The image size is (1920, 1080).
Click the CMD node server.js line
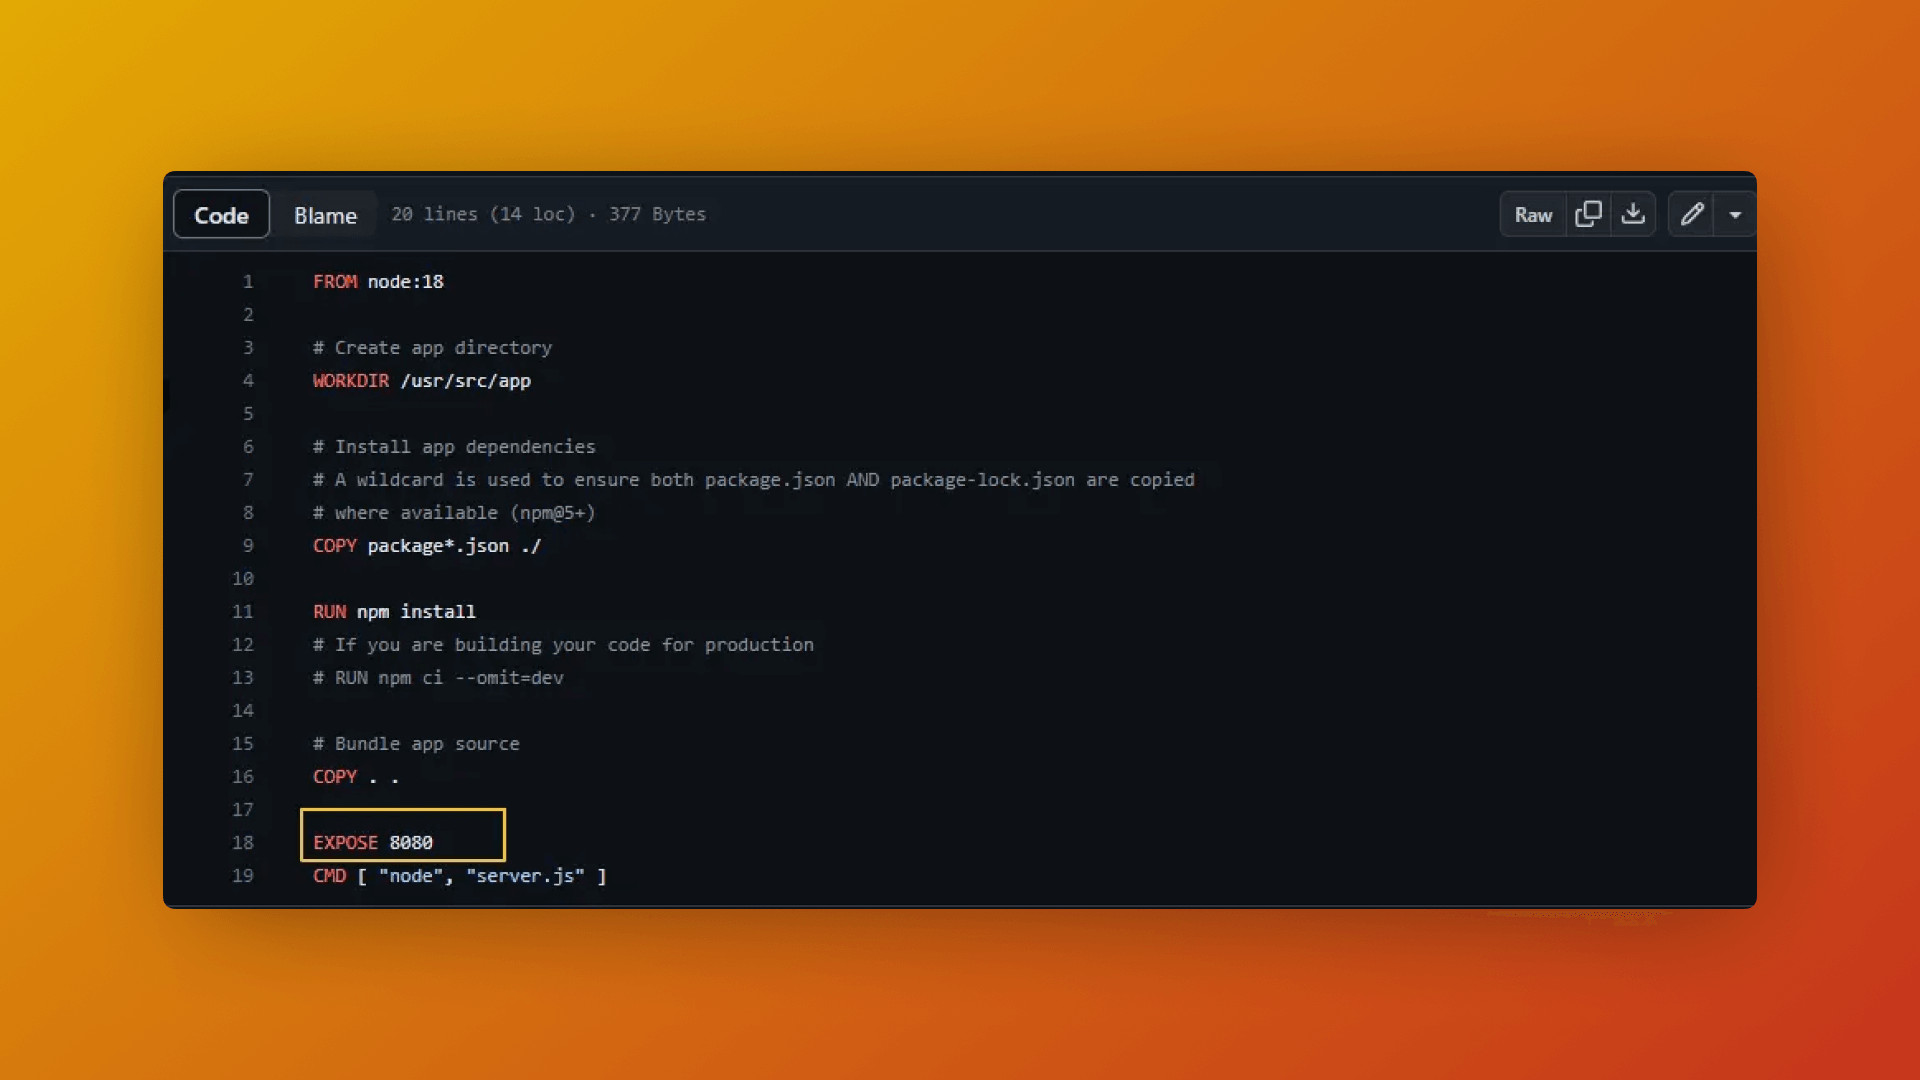(x=460, y=876)
